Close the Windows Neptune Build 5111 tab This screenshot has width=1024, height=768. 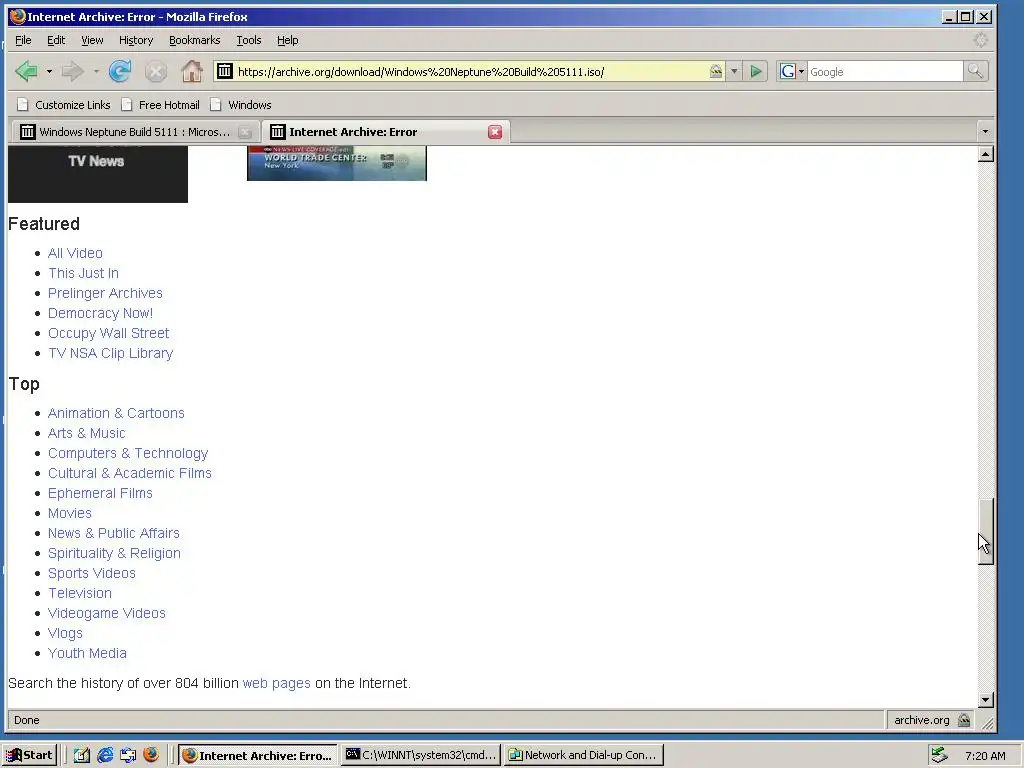(x=245, y=132)
